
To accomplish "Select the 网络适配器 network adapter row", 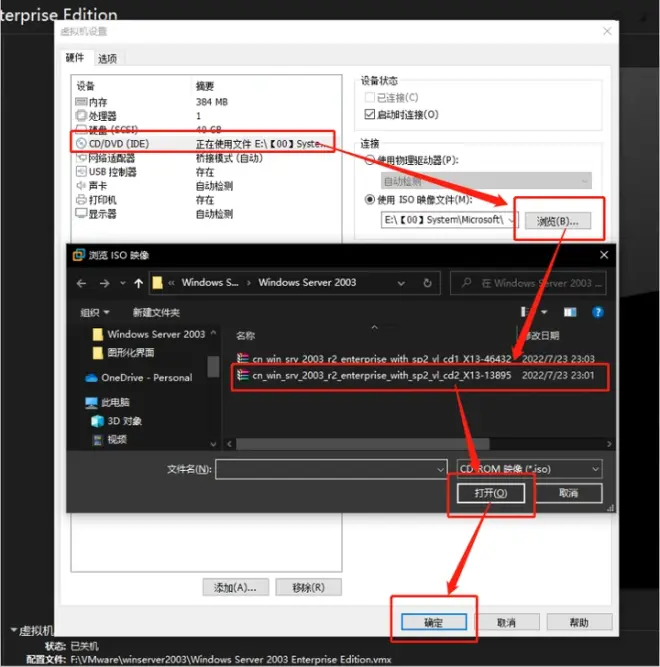I will pos(206,158).
